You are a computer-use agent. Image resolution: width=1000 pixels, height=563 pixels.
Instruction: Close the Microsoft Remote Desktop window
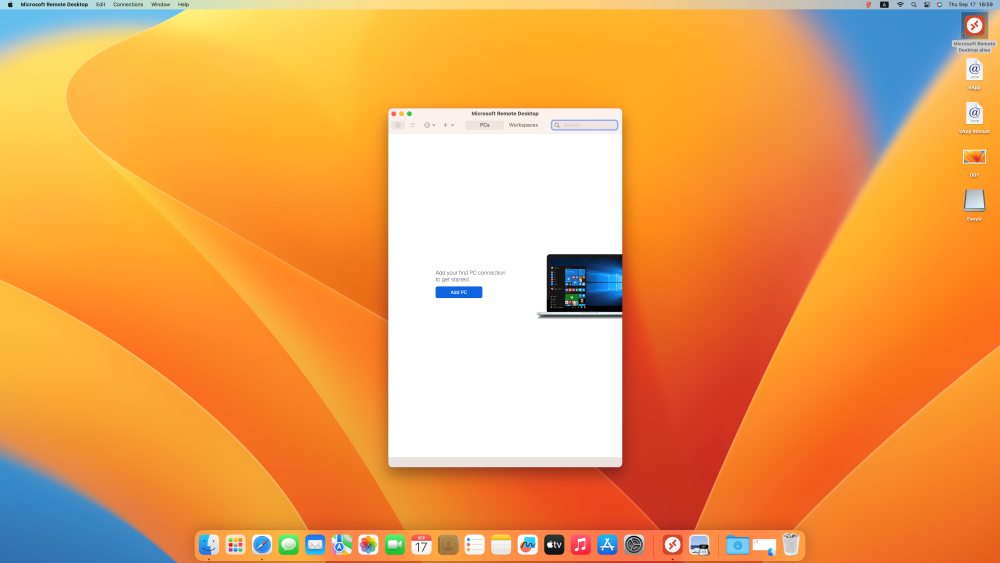(393, 113)
